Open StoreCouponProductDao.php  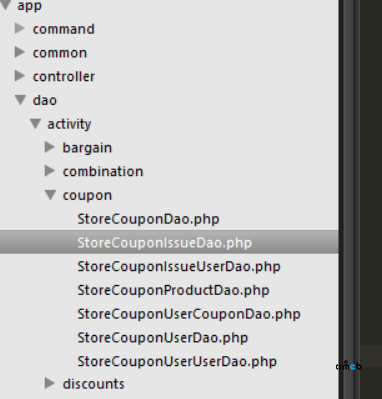pos(173,290)
